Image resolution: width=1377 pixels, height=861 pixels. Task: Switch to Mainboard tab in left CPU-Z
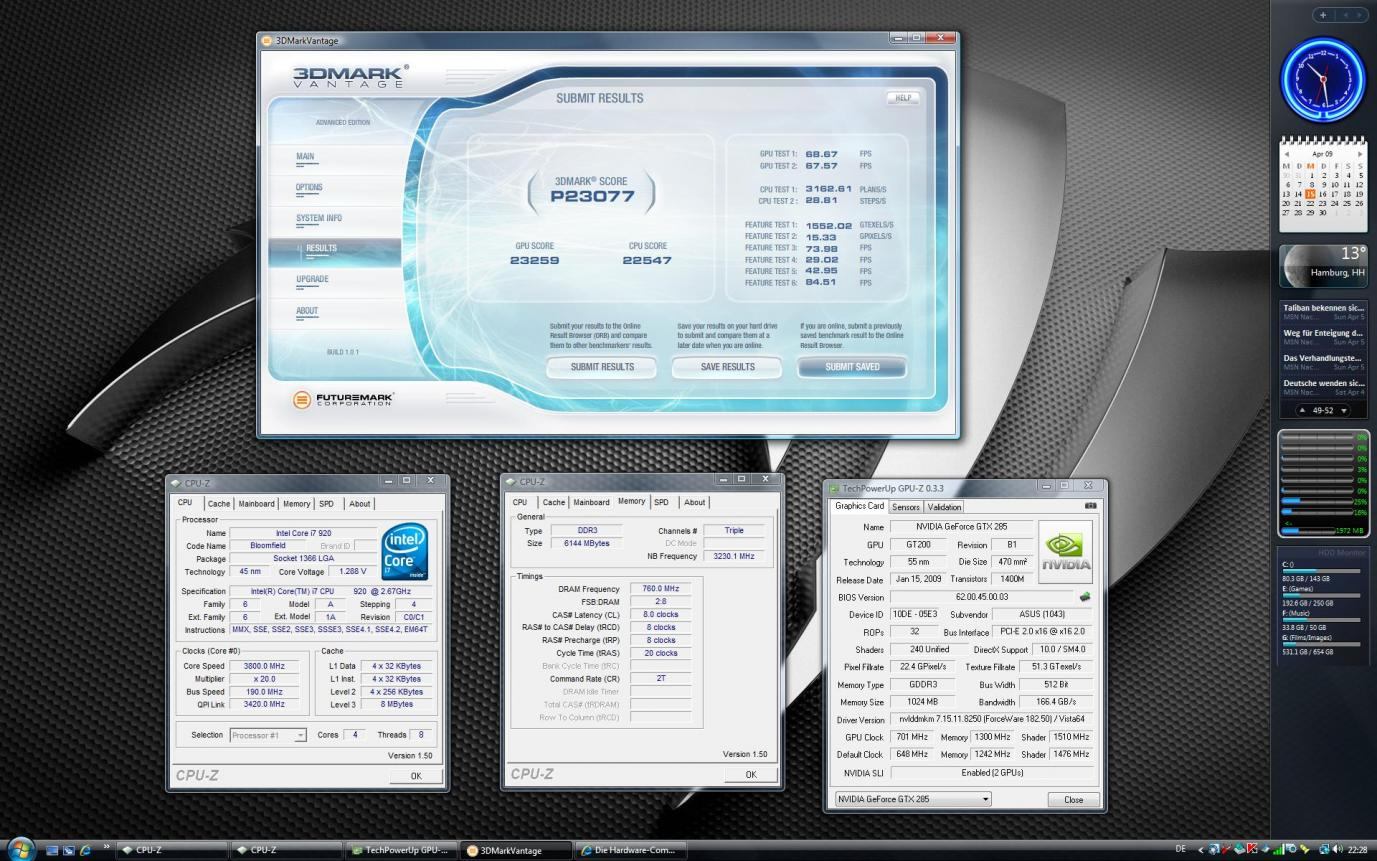pos(256,504)
